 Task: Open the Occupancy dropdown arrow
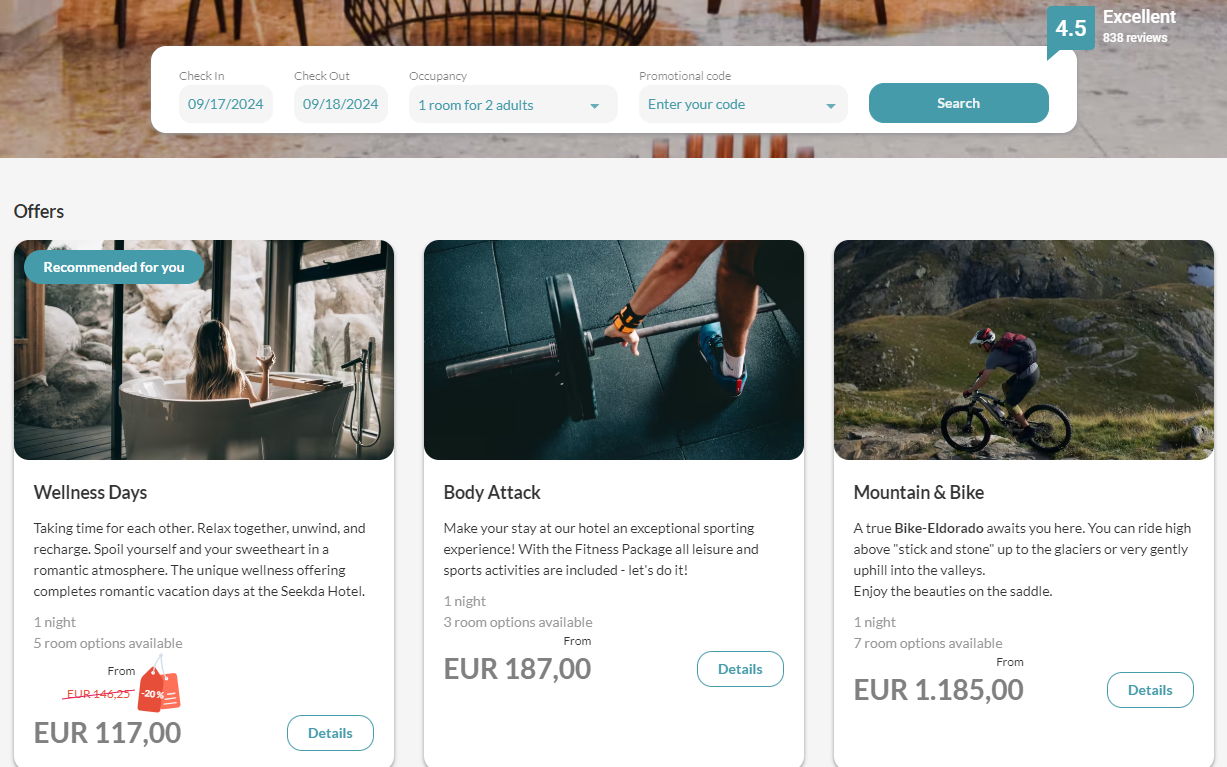(x=594, y=105)
